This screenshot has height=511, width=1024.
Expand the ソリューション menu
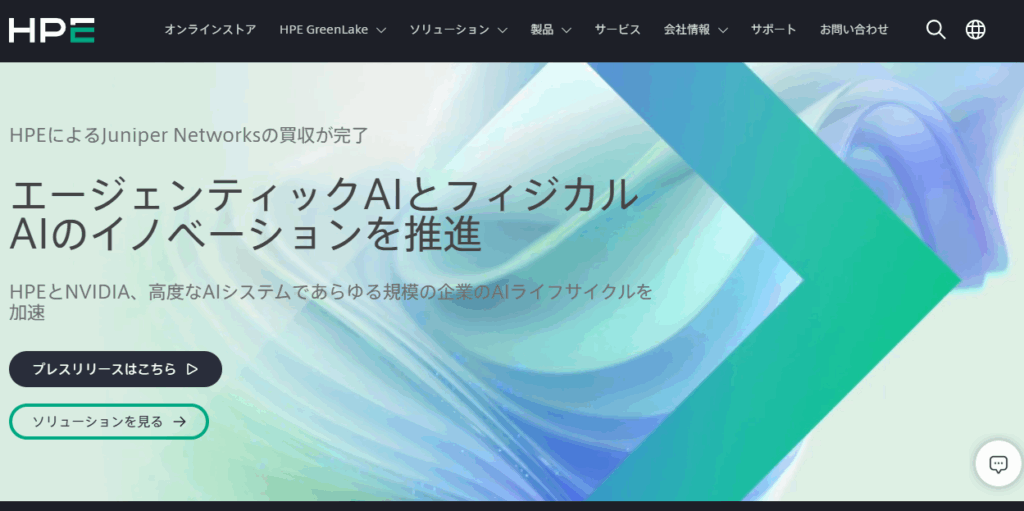click(x=458, y=29)
